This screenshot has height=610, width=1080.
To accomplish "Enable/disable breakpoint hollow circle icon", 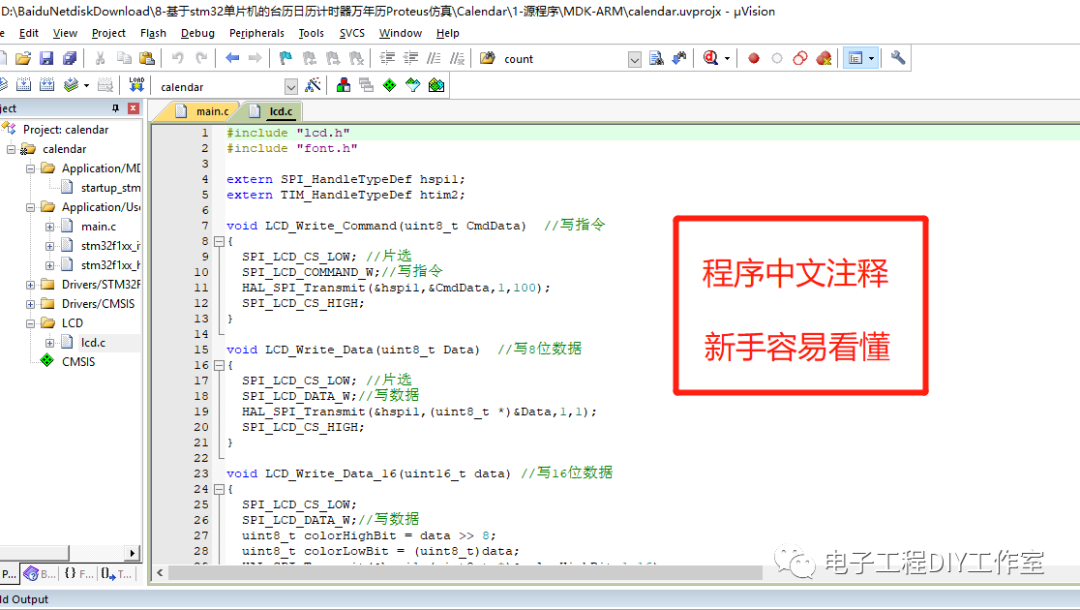I will (x=777, y=59).
